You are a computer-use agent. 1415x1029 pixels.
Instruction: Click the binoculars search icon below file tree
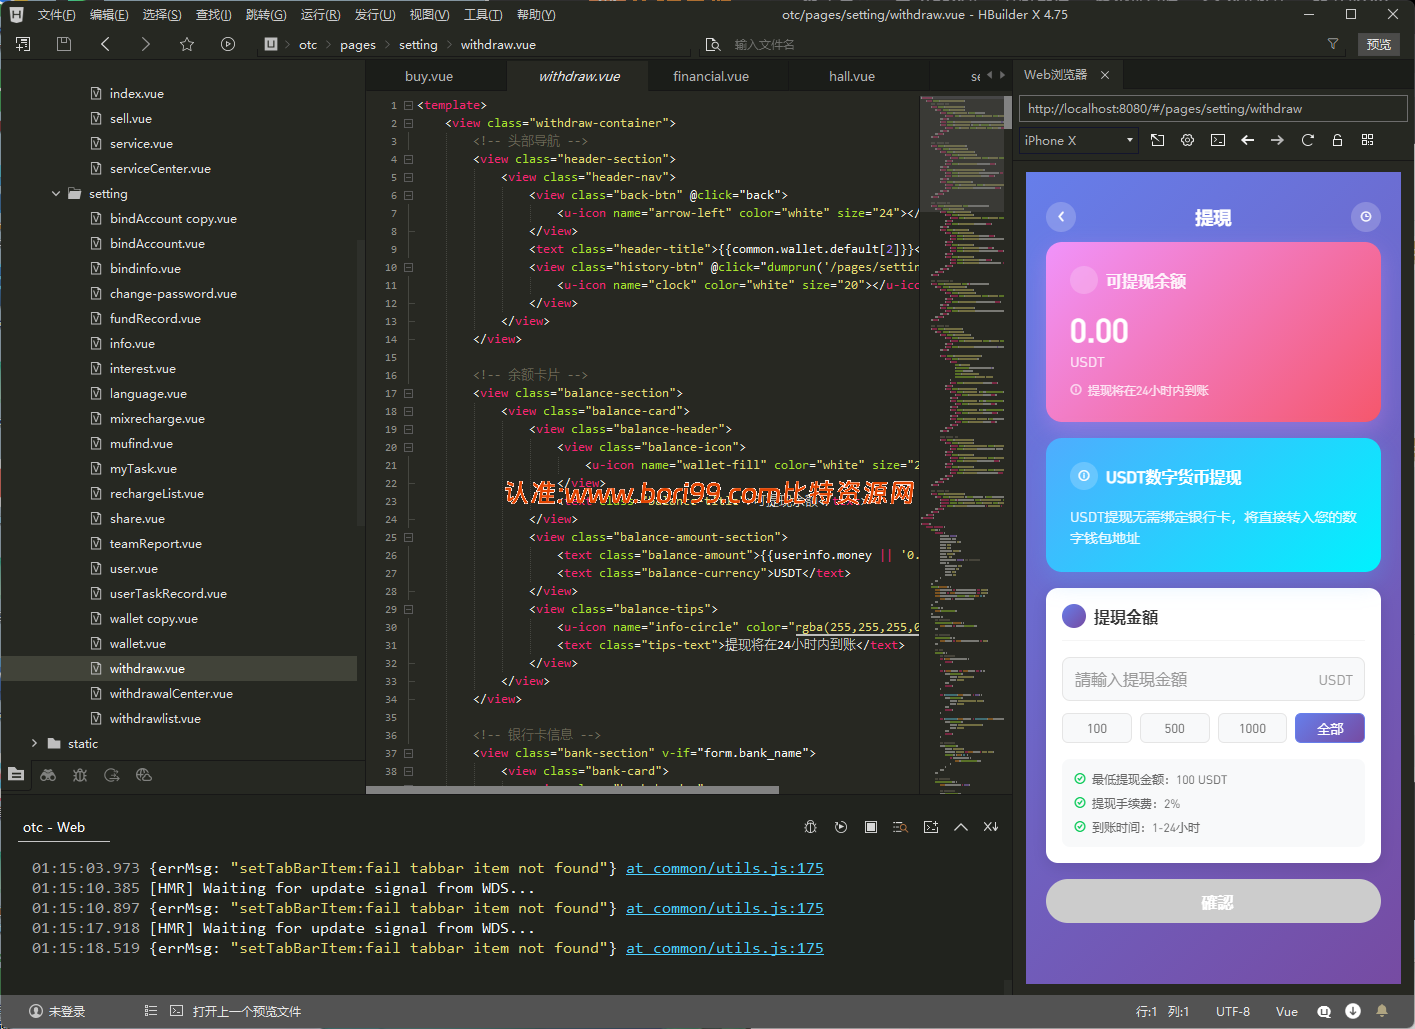click(x=48, y=775)
